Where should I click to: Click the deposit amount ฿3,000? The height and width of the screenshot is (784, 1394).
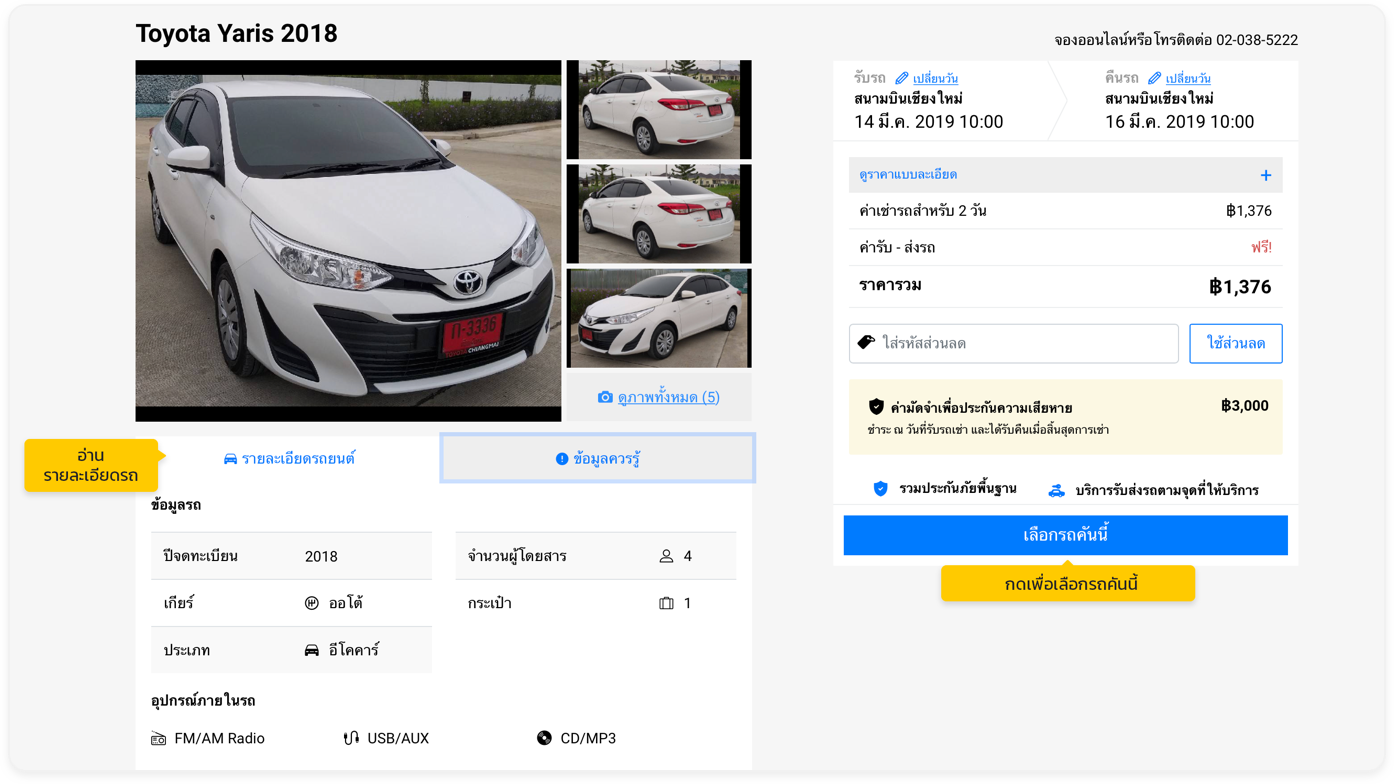pyautogui.click(x=1245, y=406)
